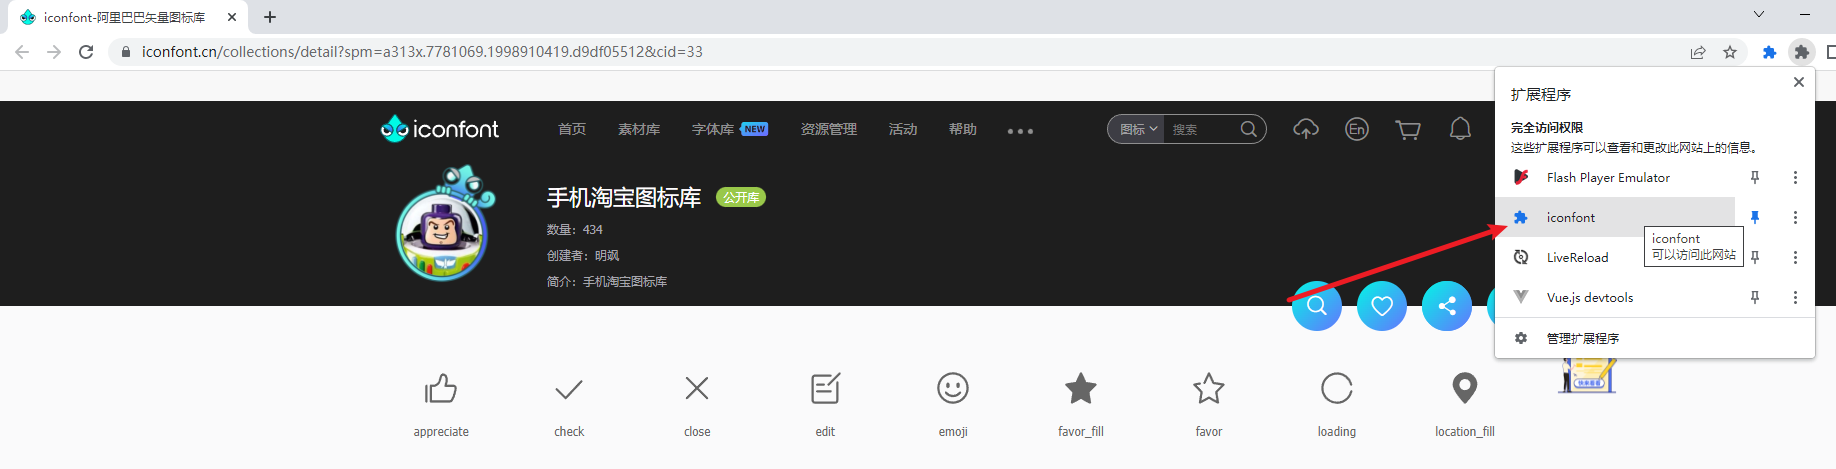Open 管理扩展程序 manage extensions

pos(1583,338)
